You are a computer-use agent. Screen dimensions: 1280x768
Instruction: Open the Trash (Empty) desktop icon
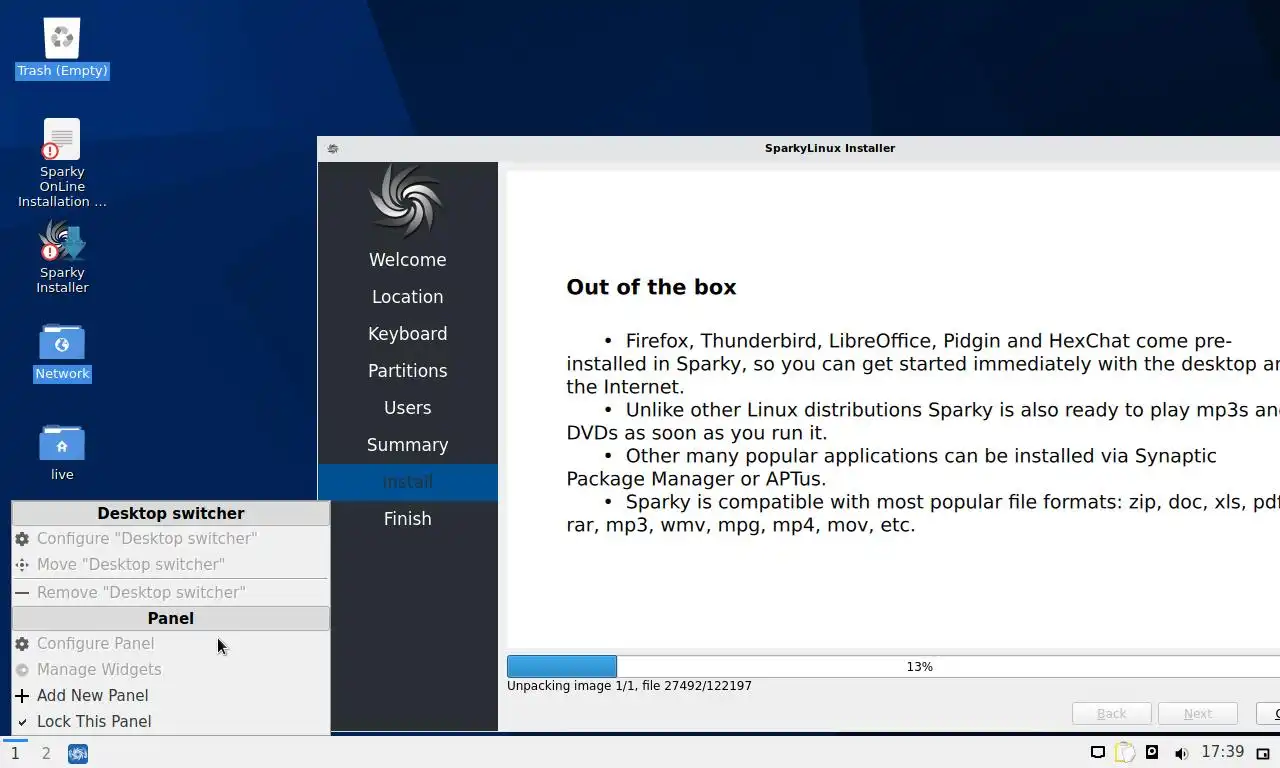[x=62, y=48]
